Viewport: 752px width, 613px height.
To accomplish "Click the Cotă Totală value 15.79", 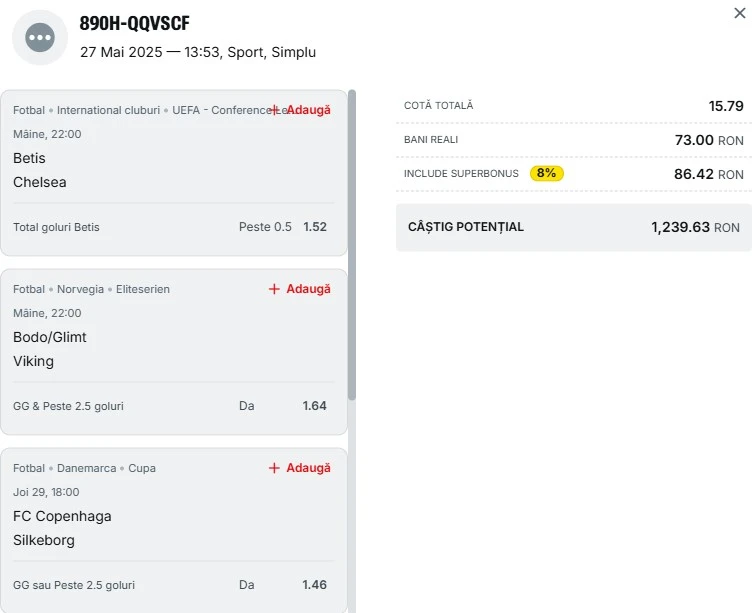I will click(726, 106).
